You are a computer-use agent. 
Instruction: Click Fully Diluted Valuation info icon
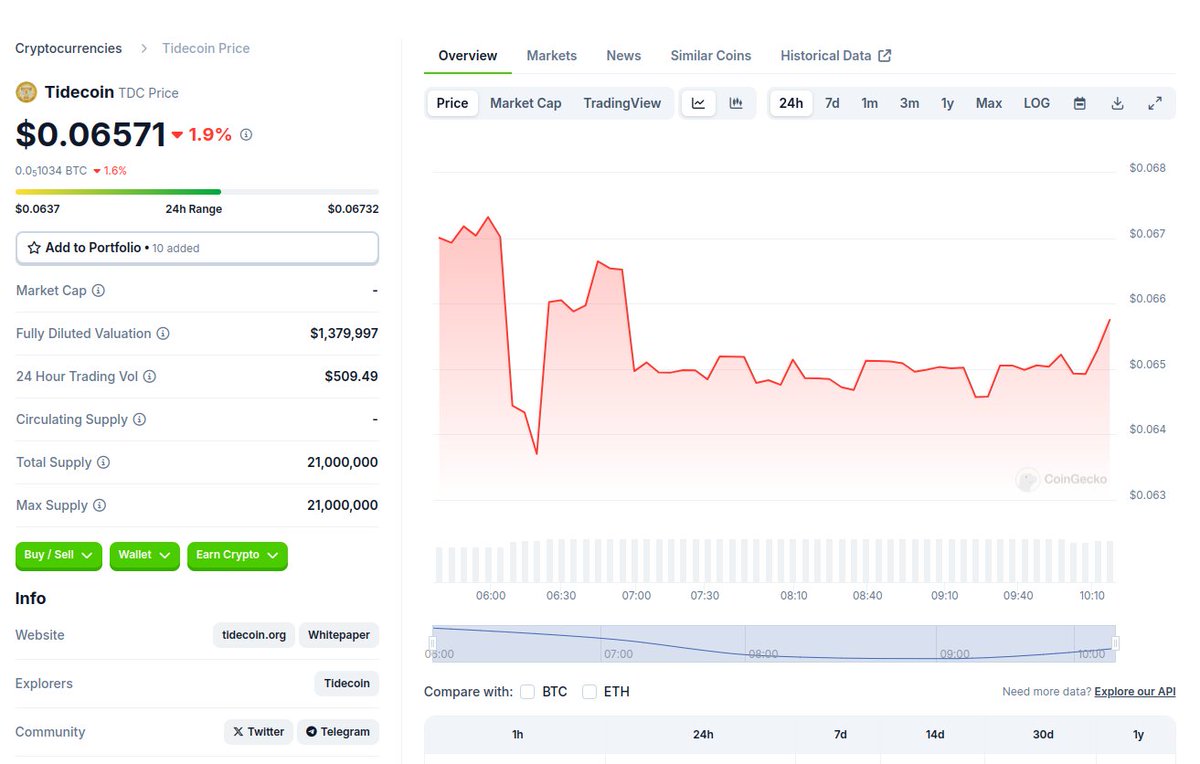163,334
